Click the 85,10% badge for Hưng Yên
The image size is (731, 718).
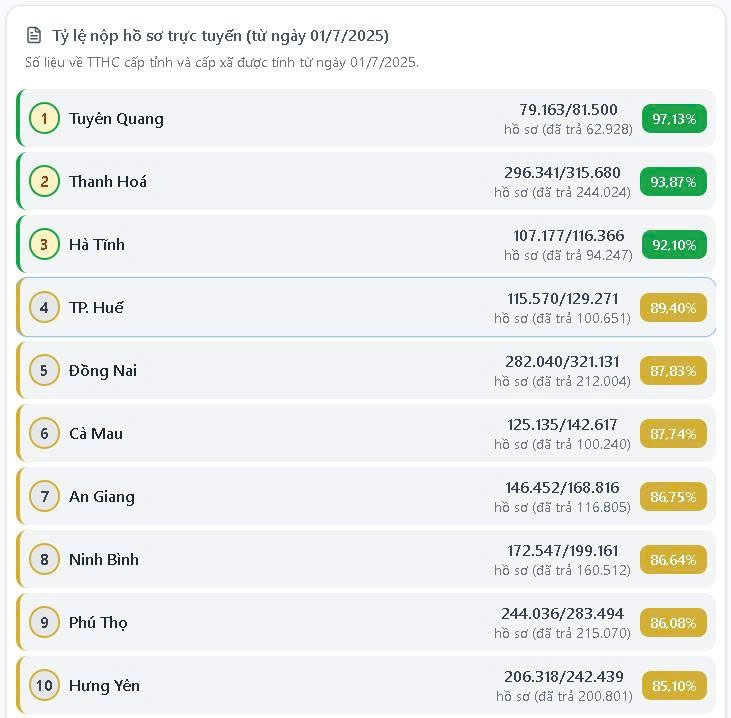coord(674,686)
